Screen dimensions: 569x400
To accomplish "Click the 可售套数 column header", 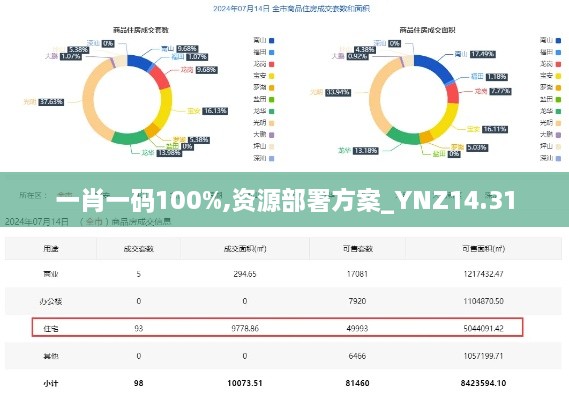I will click(x=357, y=249).
